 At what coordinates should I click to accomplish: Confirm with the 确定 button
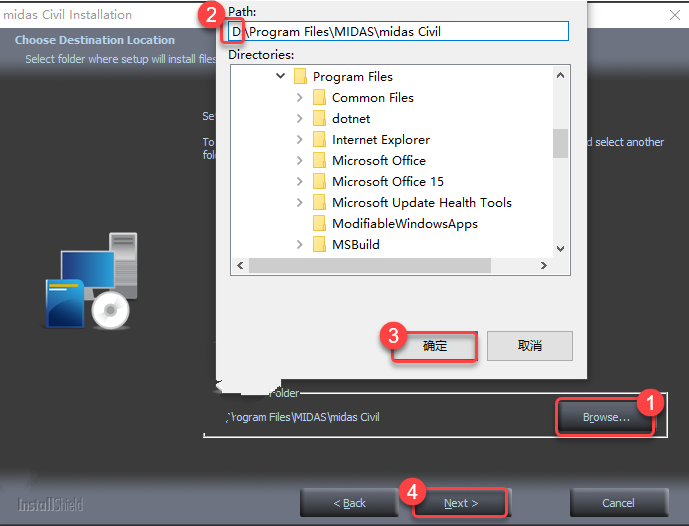435,346
